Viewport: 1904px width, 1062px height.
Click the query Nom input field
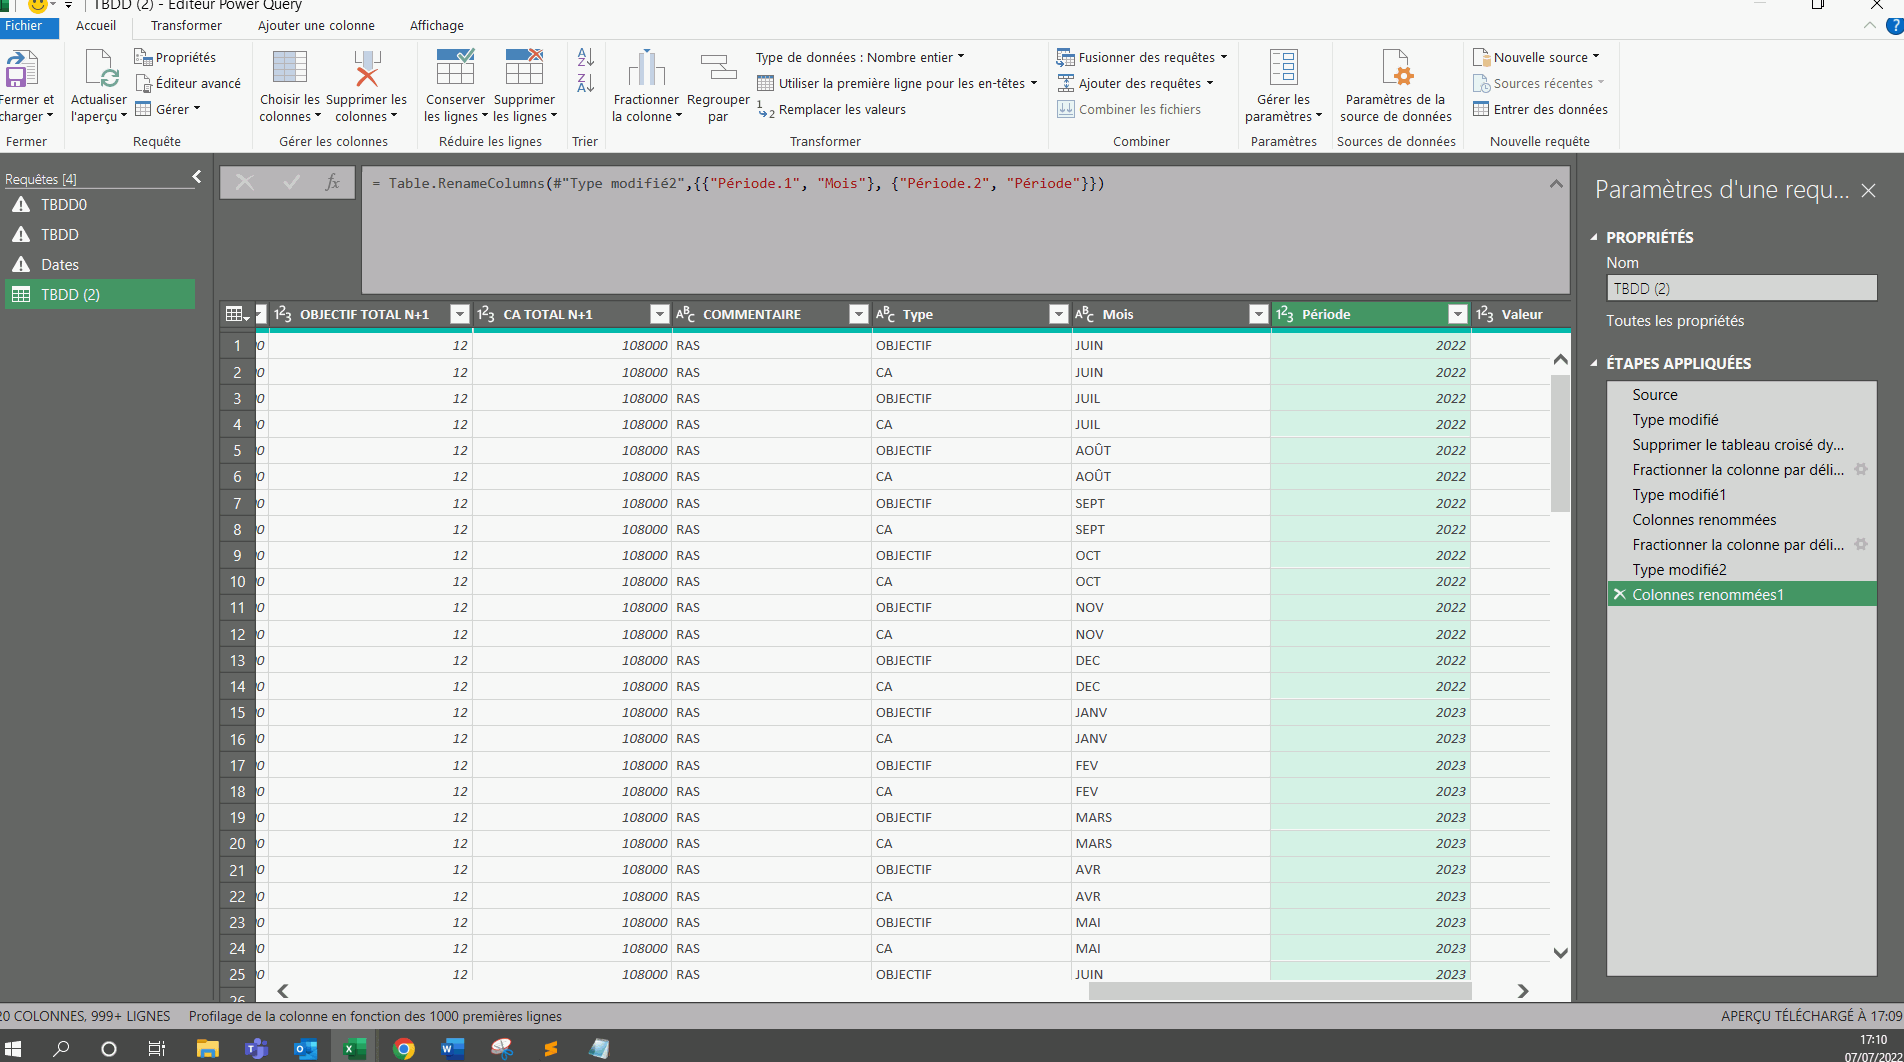click(1741, 289)
